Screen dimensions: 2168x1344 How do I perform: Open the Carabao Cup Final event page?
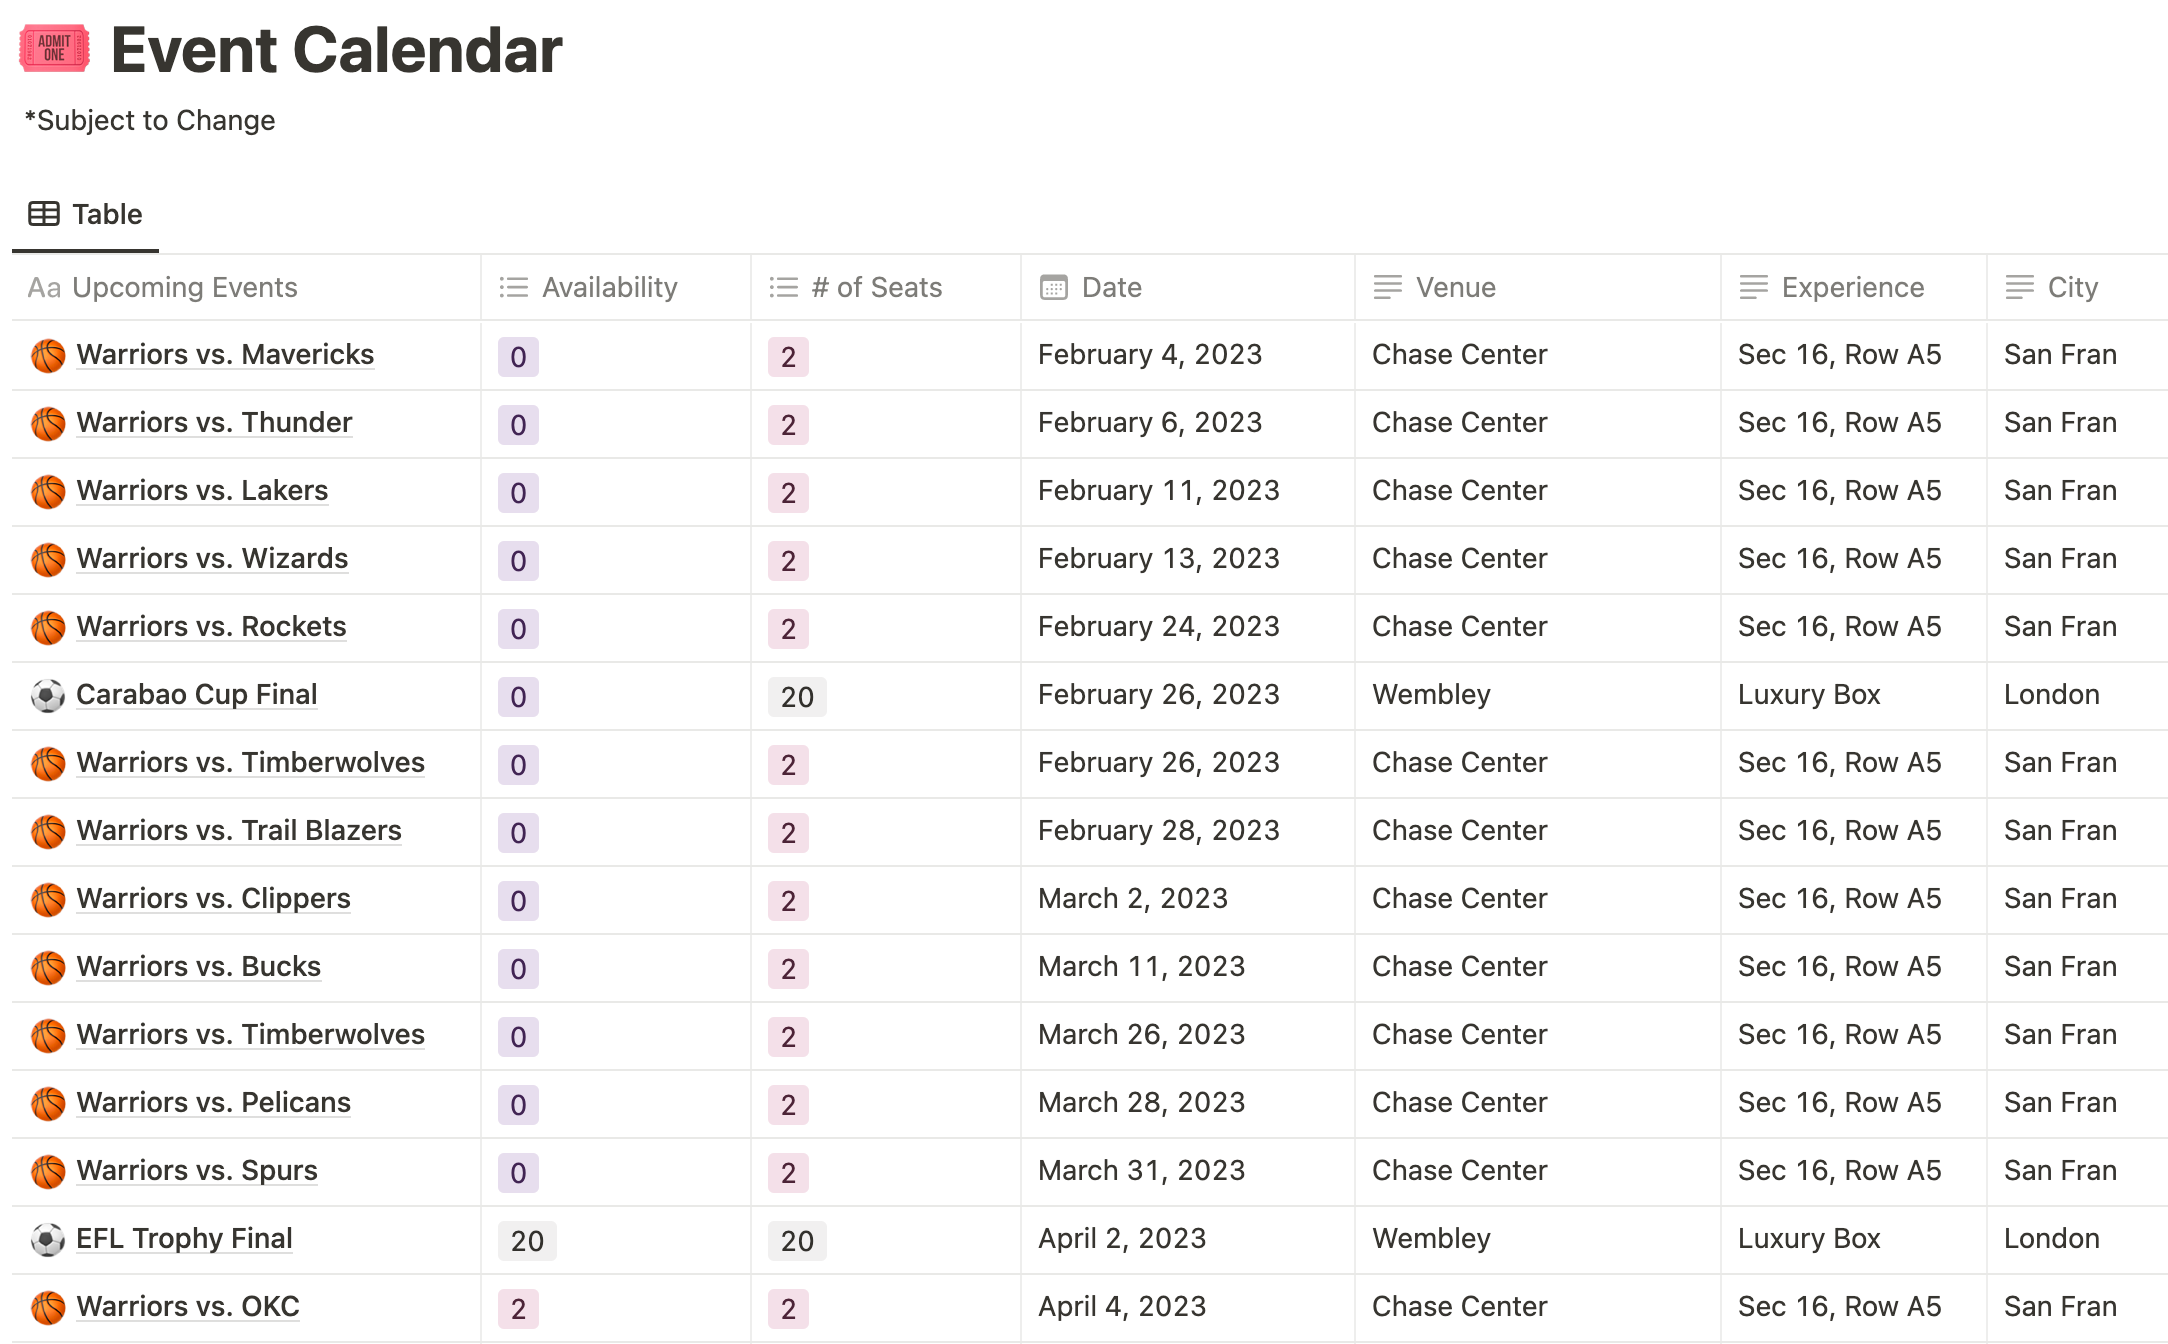[x=197, y=694]
